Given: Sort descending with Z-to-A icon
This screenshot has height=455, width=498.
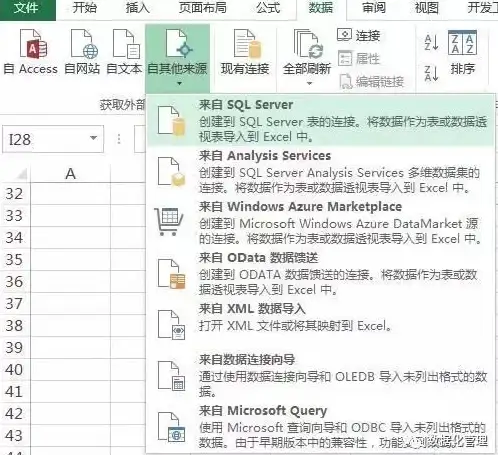Looking at the screenshot, I should 431,73.
